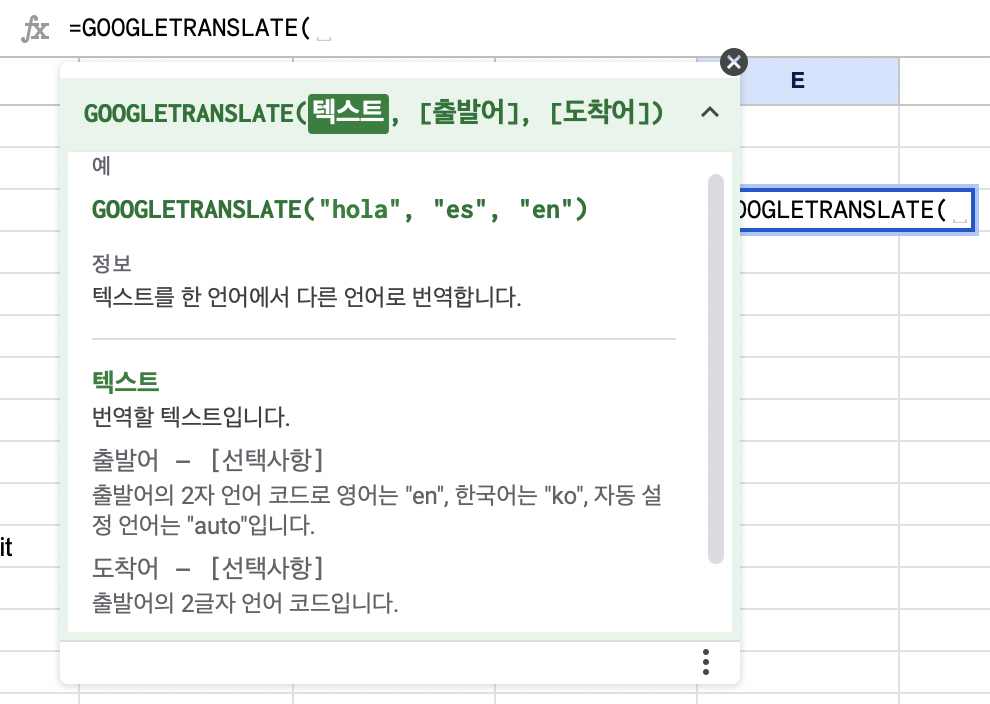Click 출발어의 2글자 언어 코드입니다 text

click(245, 603)
